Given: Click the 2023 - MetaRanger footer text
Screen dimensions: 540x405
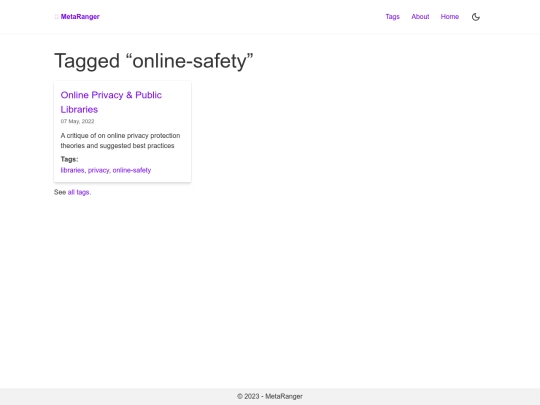Looking at the screenshot, I should (270, 396).
